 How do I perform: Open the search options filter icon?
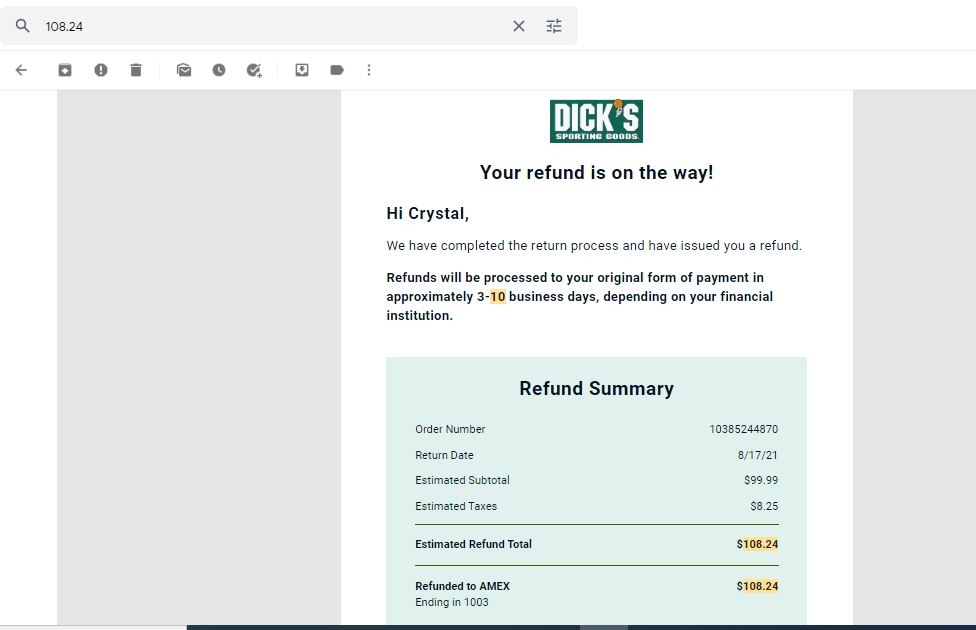click(x=554, y=26)
